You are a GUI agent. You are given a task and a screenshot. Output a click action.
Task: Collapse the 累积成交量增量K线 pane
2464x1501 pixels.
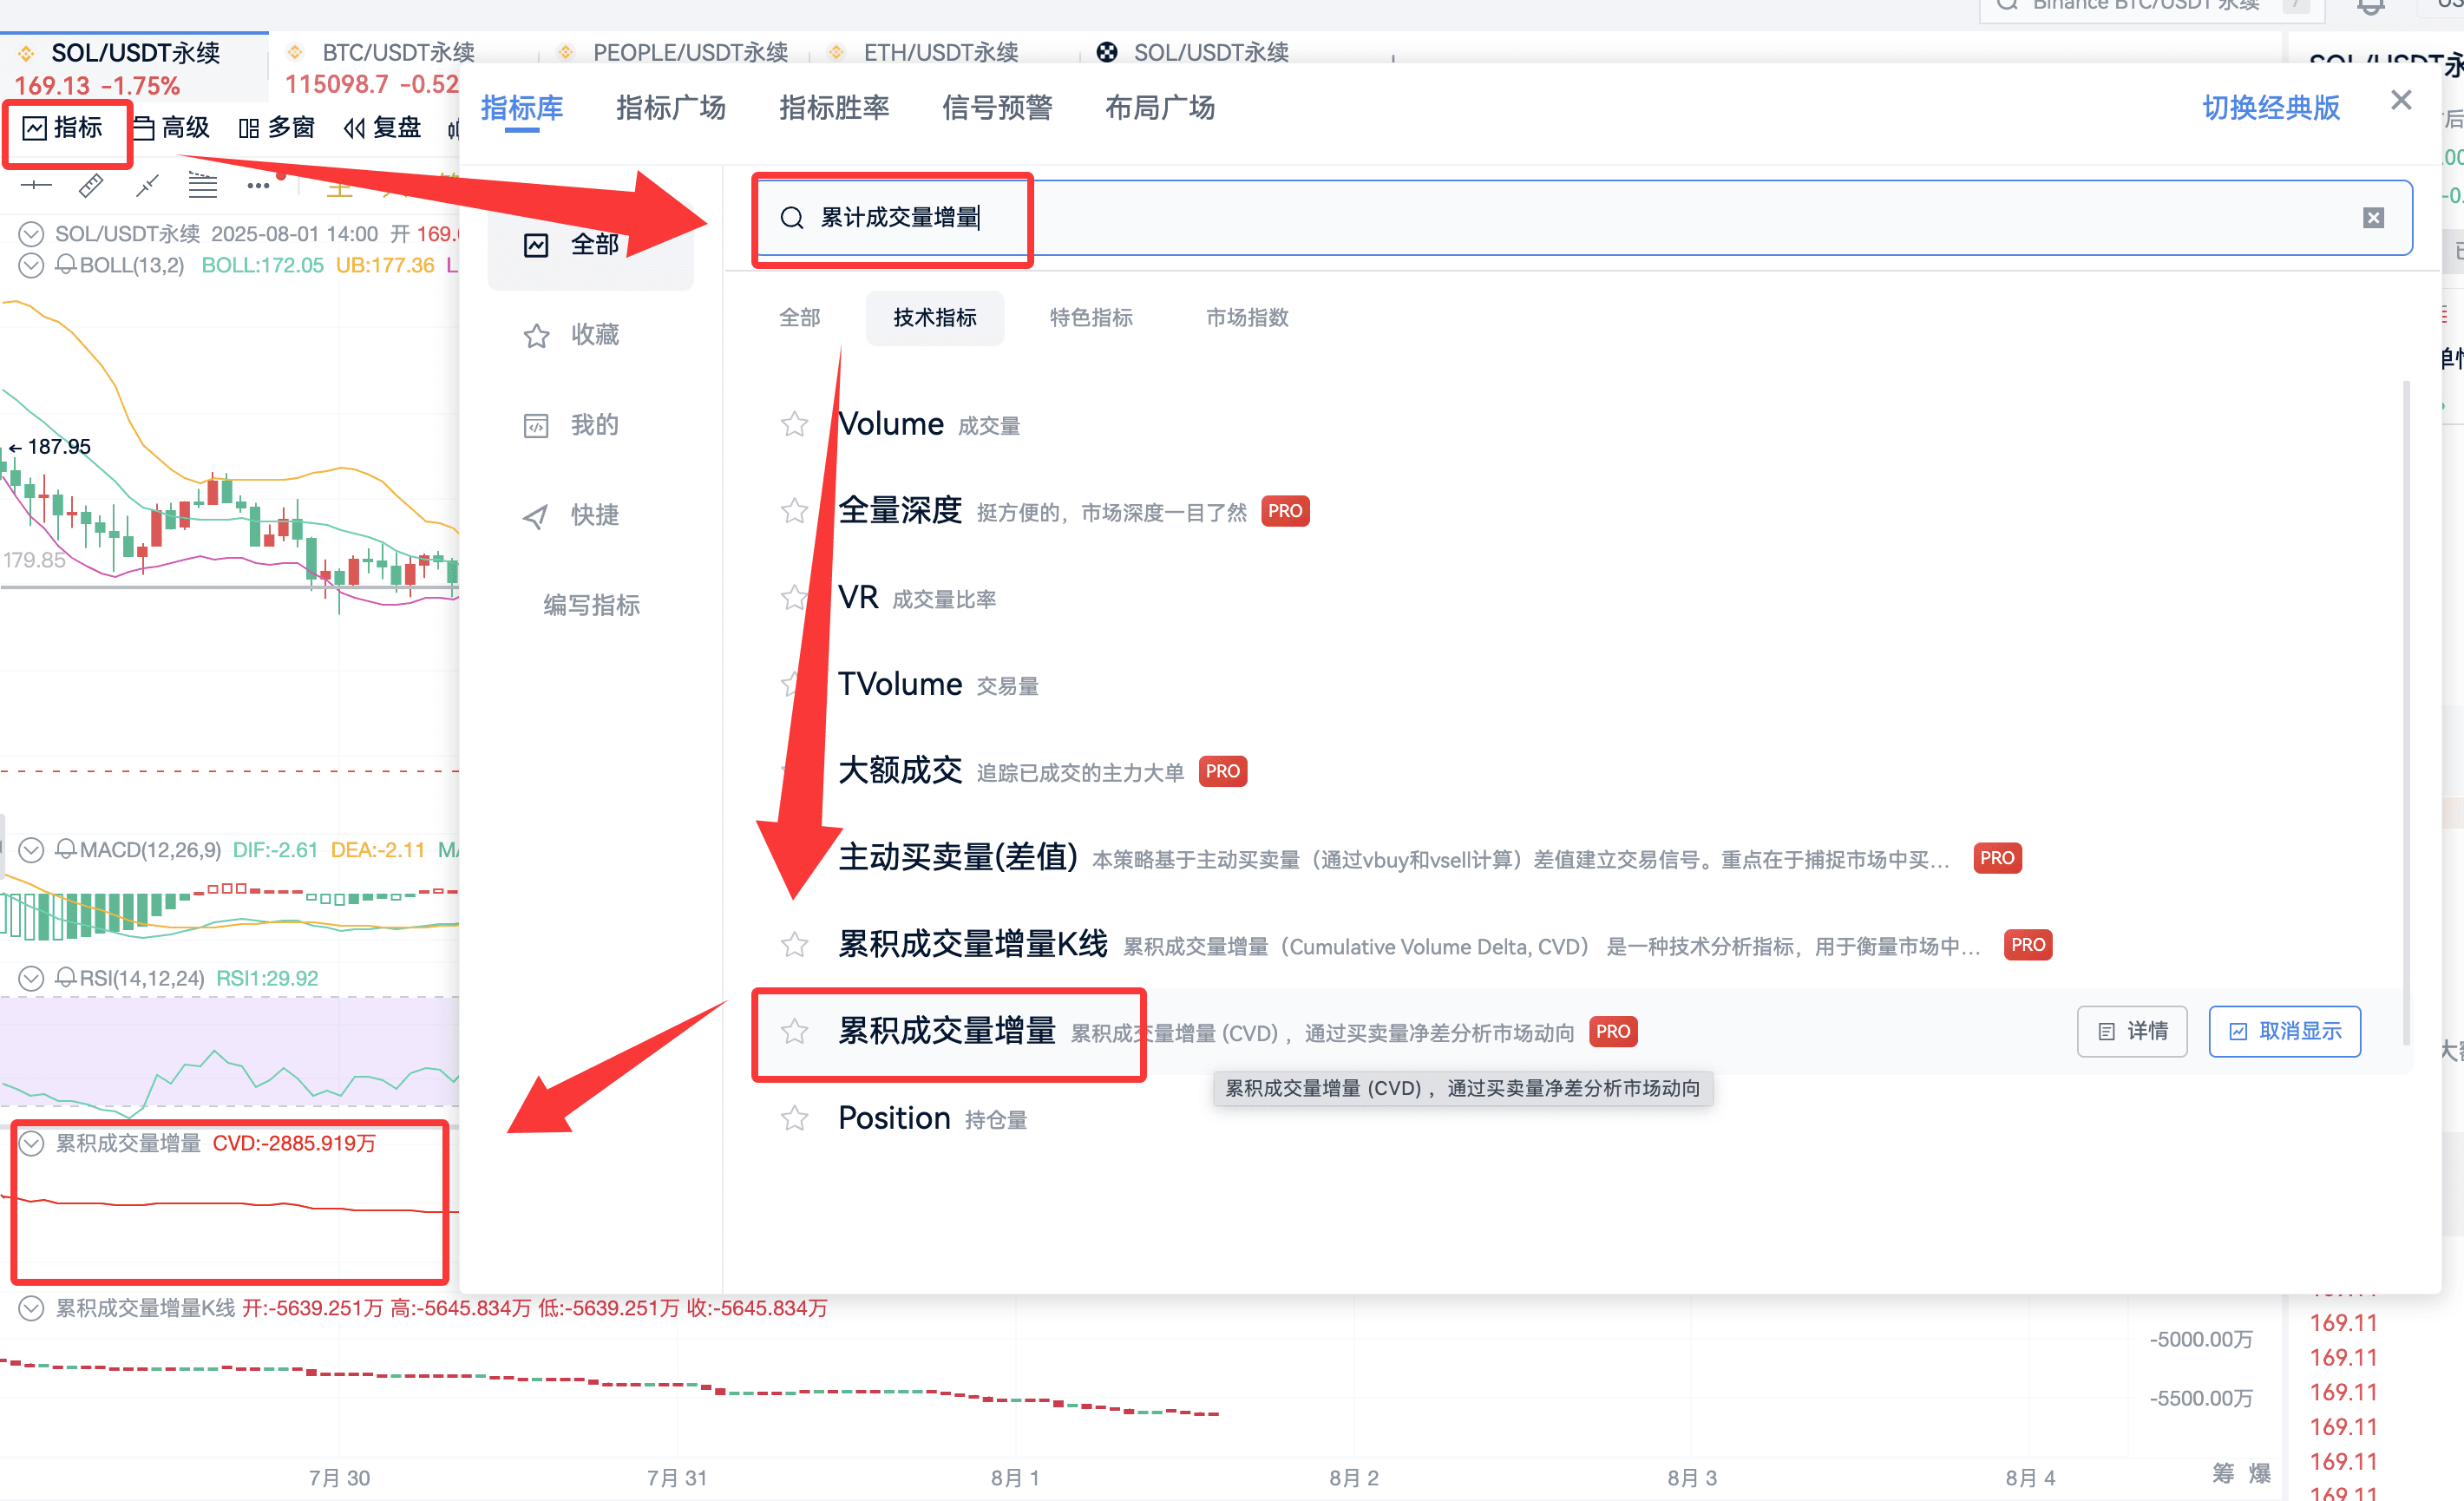[x=31, y=1308]
